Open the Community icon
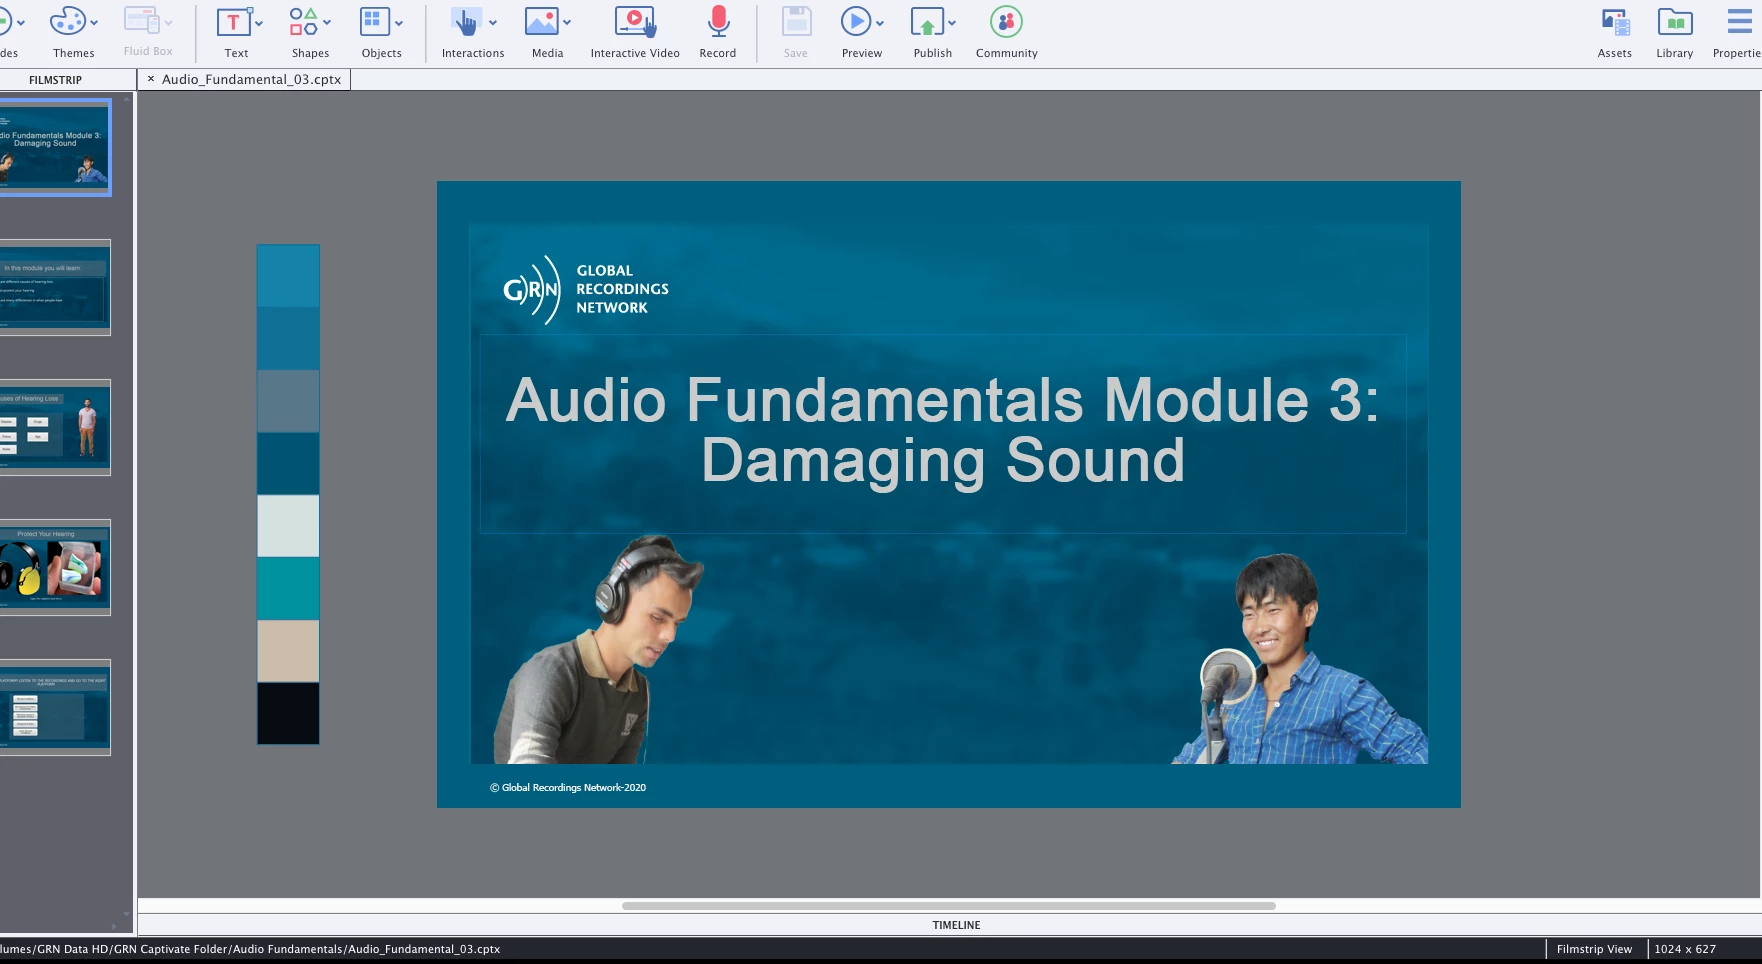The image size is (1762, 964). 1006,22
